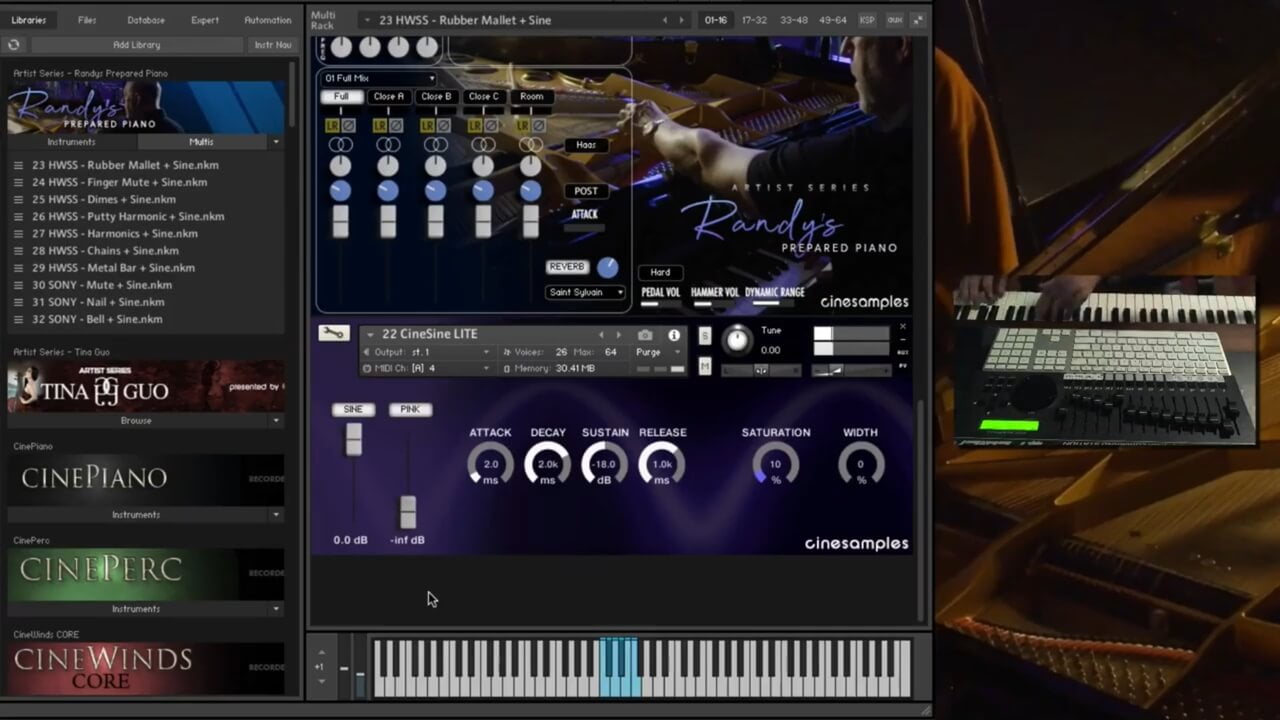Enable the Room mic channel

click(x=531, y=97)
